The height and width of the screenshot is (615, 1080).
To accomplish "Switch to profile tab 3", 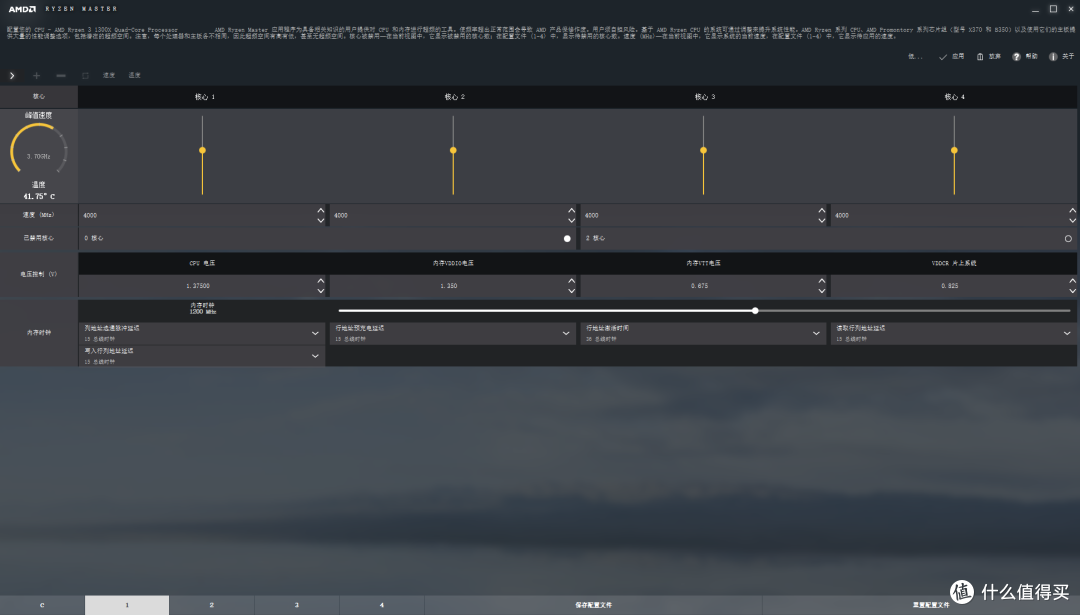I will (297, 605).
